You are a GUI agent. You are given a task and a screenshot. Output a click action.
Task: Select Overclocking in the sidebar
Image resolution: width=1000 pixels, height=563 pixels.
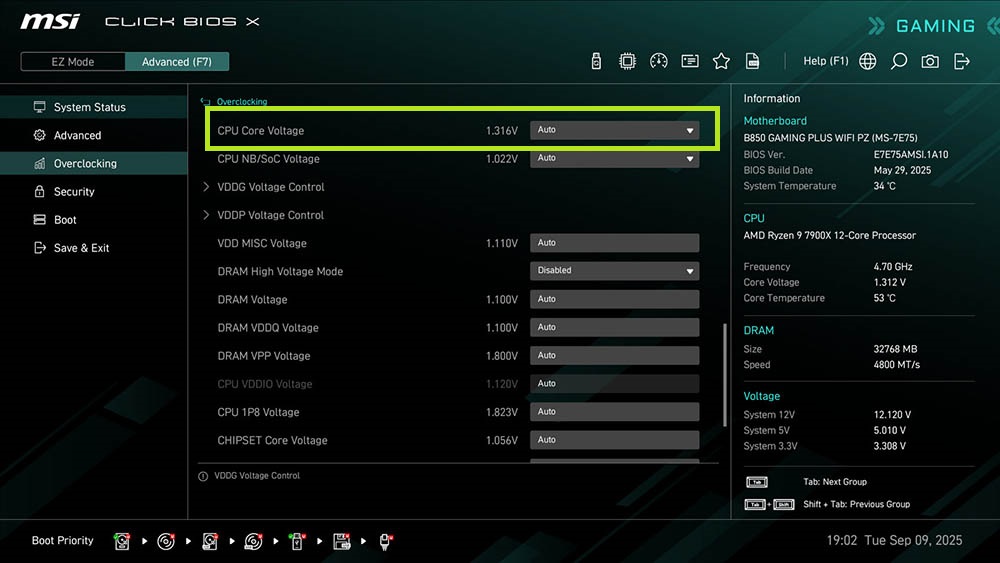coord(94,163)
